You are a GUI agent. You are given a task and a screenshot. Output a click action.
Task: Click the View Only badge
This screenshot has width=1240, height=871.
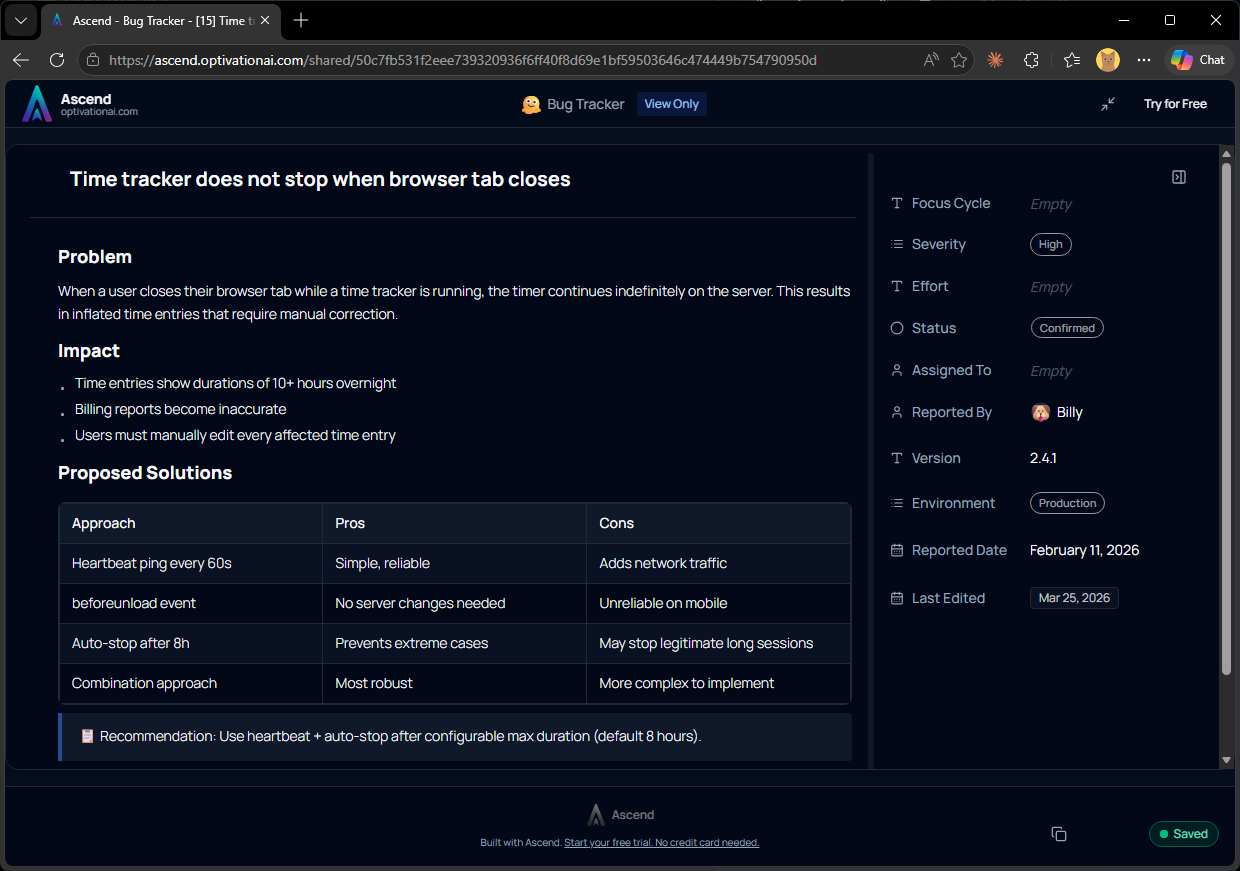click(x=672, y=104)
